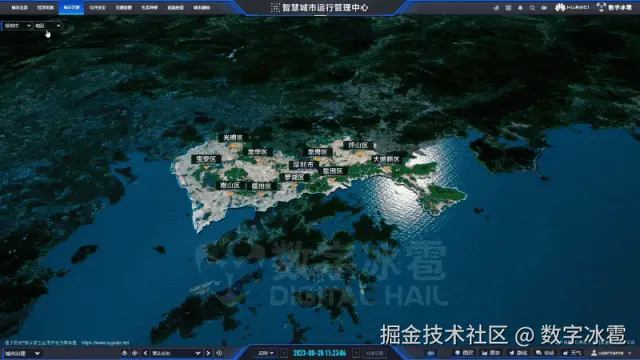640x360 pixels.
Task: Toggle the 图表 charts button
Action: point(491,353)
